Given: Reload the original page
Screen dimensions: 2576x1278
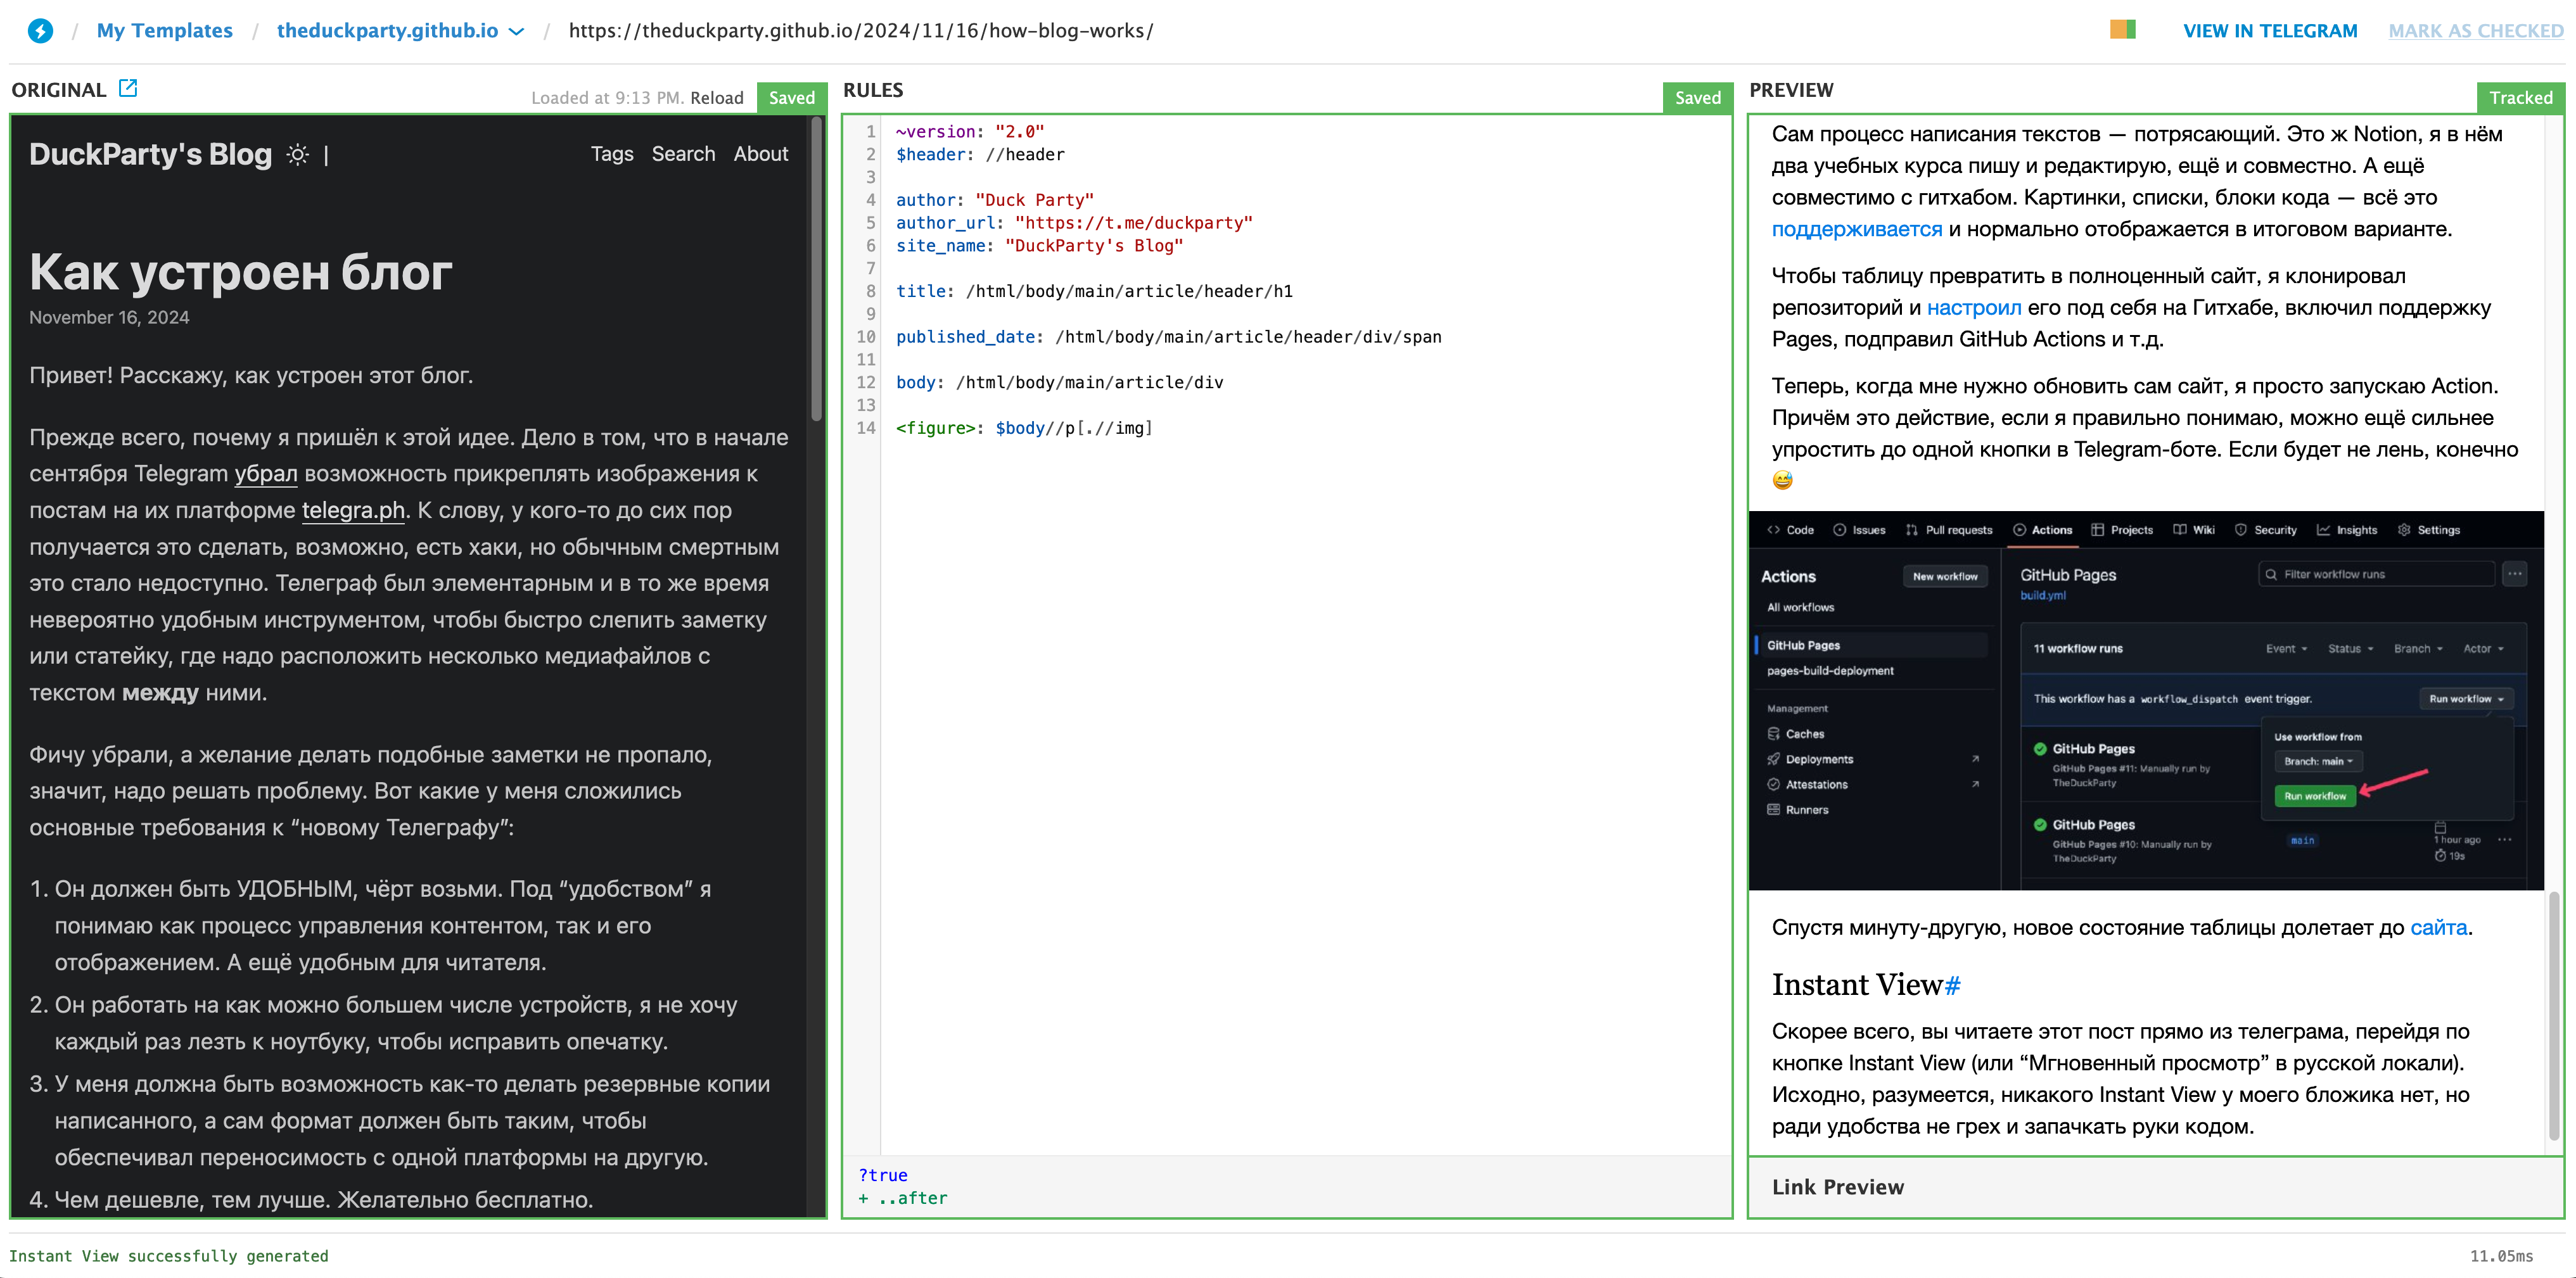Looking at the screenshot, I should coord(716,97).
